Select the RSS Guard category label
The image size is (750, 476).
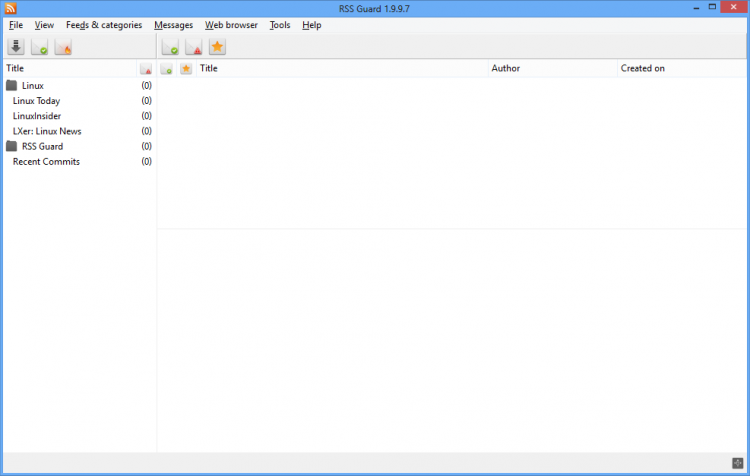(42, 146)
